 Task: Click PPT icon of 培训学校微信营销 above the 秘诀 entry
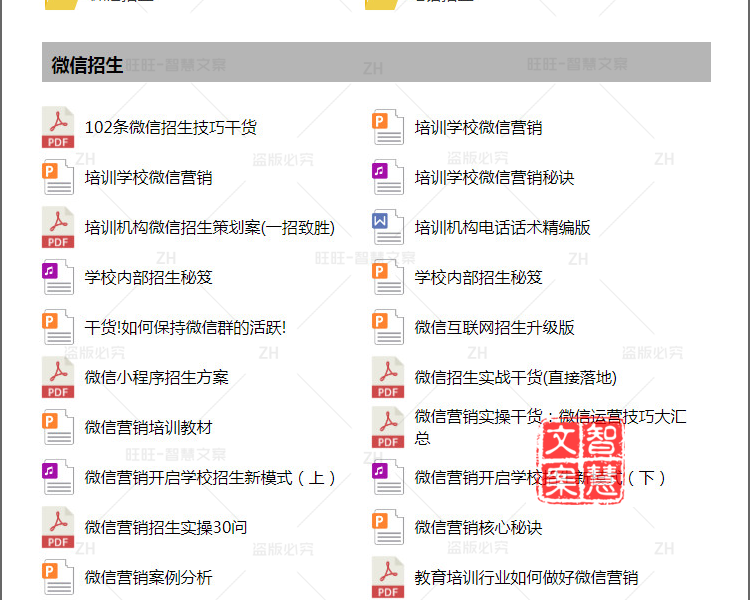(x=388, y=127)
